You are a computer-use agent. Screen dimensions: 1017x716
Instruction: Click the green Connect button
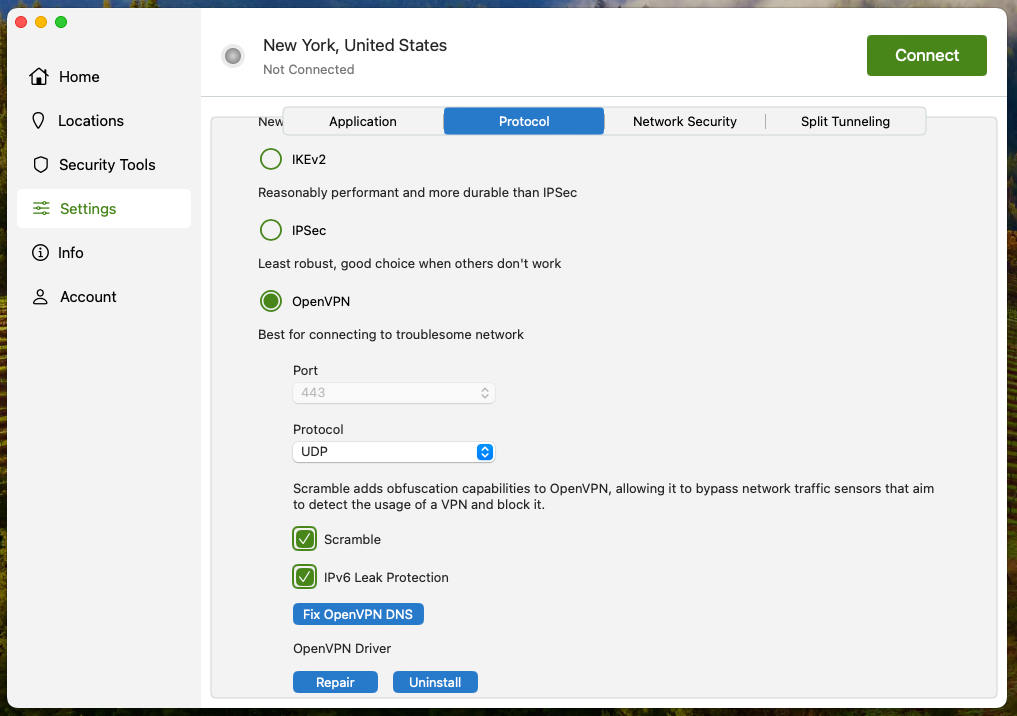click(x=926, y=55)
